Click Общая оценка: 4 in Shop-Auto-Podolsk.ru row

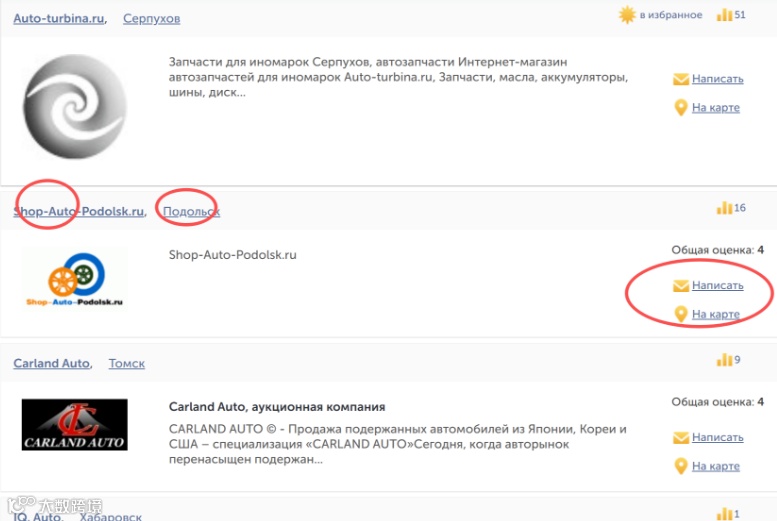[x=718, y=250]
